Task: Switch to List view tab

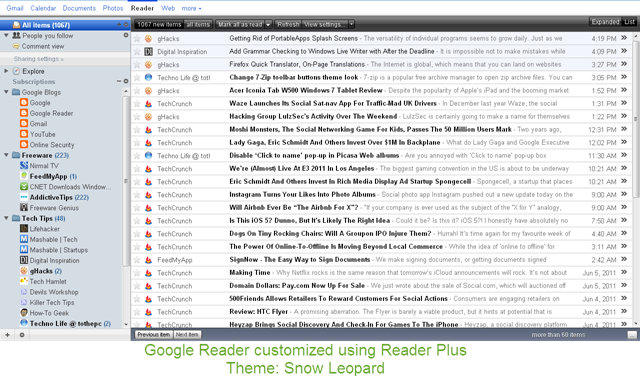Action: tap(629, 22)
